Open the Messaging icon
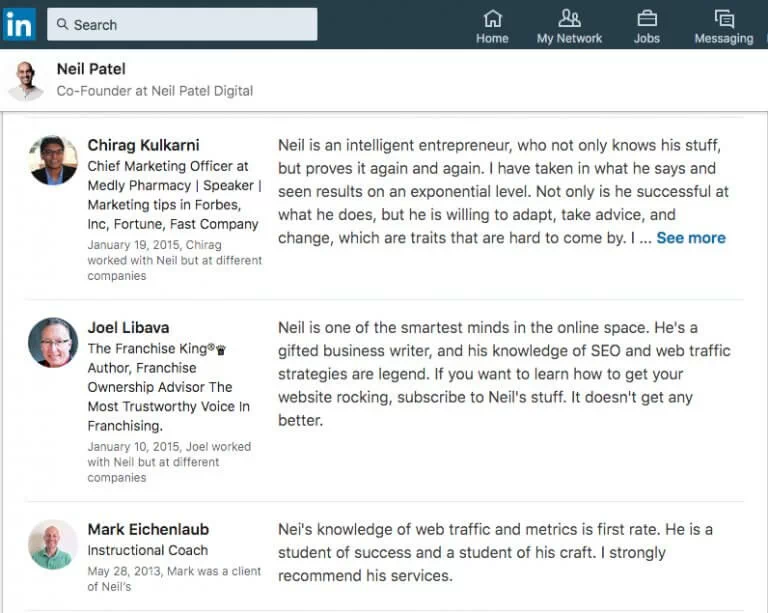 tap(724, 18)
